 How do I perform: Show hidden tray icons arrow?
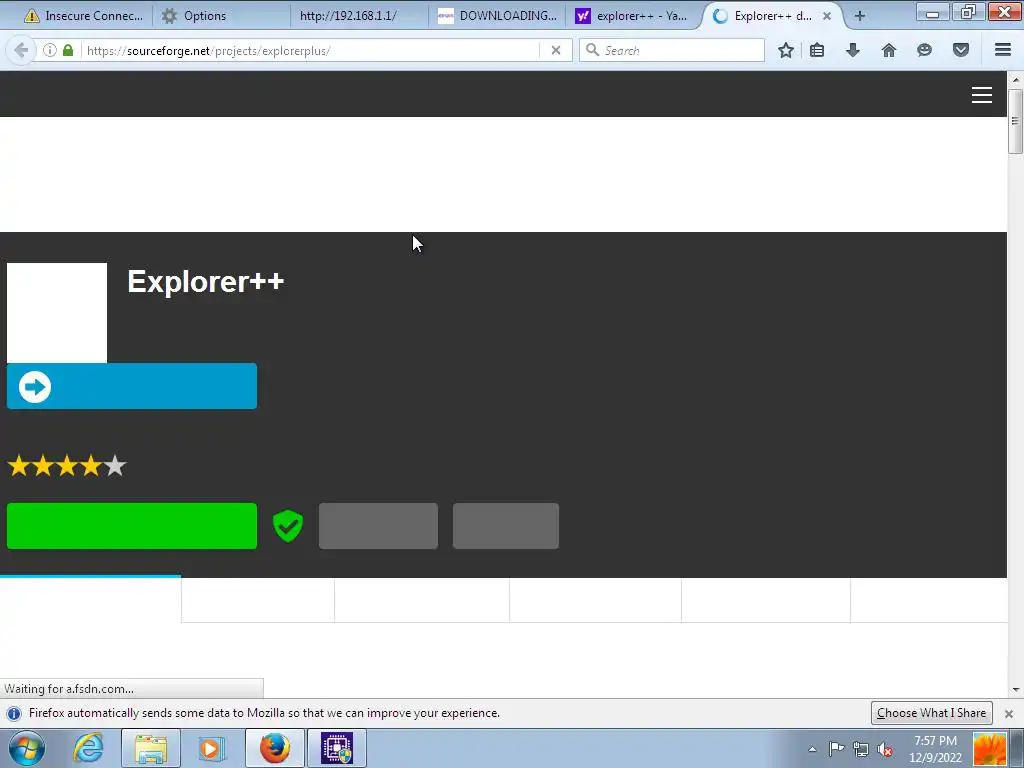click(x=812, y=749)
